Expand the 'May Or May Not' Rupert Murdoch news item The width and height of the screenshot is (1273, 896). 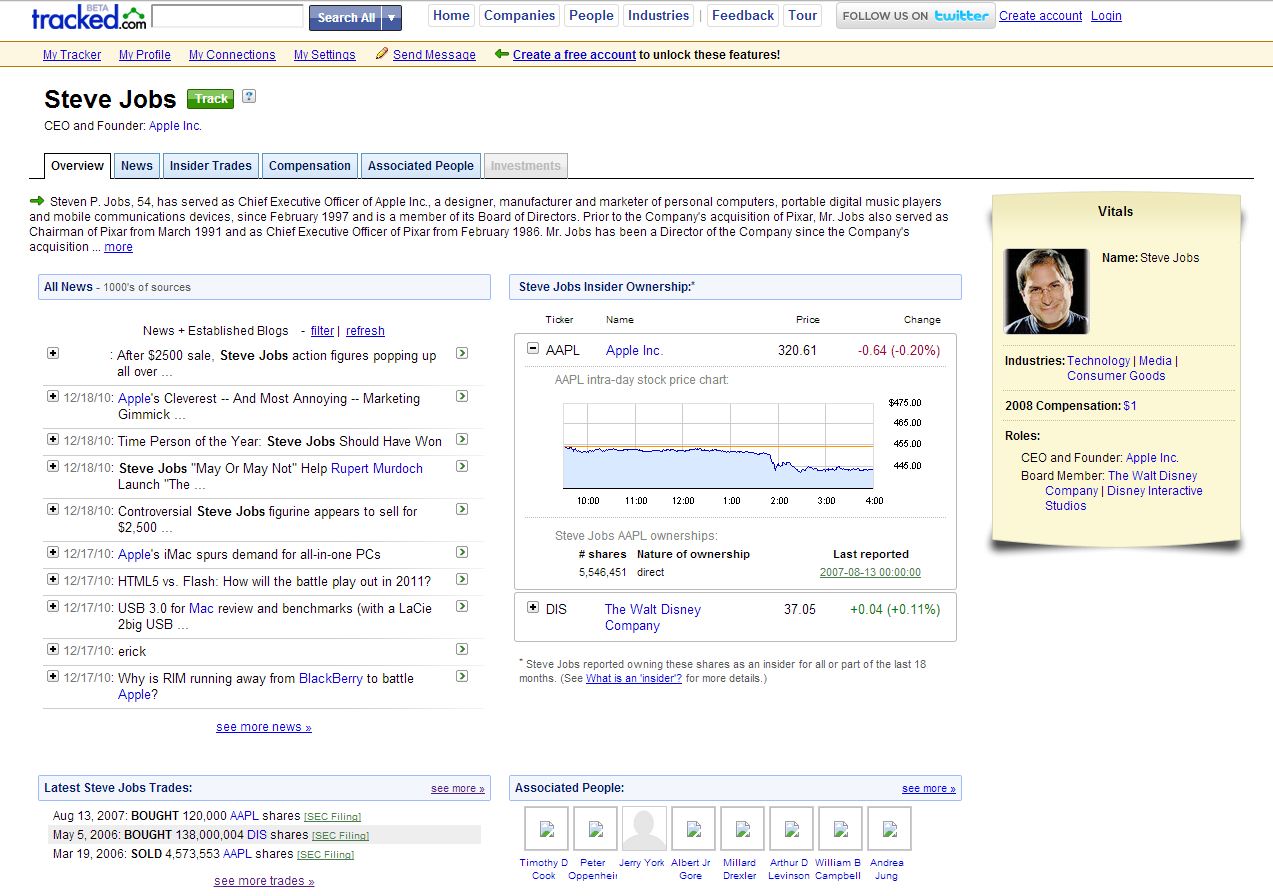point(53,466)
